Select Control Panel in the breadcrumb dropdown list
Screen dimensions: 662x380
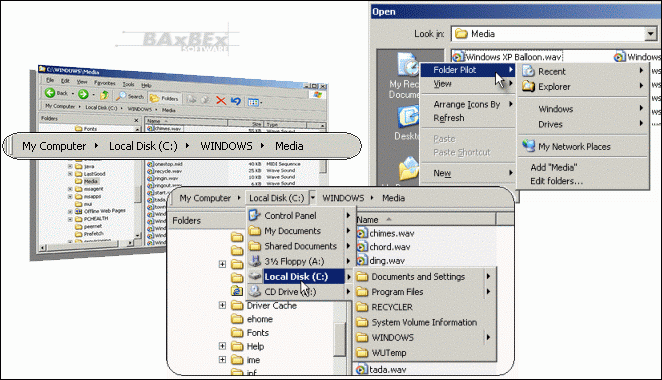pos(300,216)
